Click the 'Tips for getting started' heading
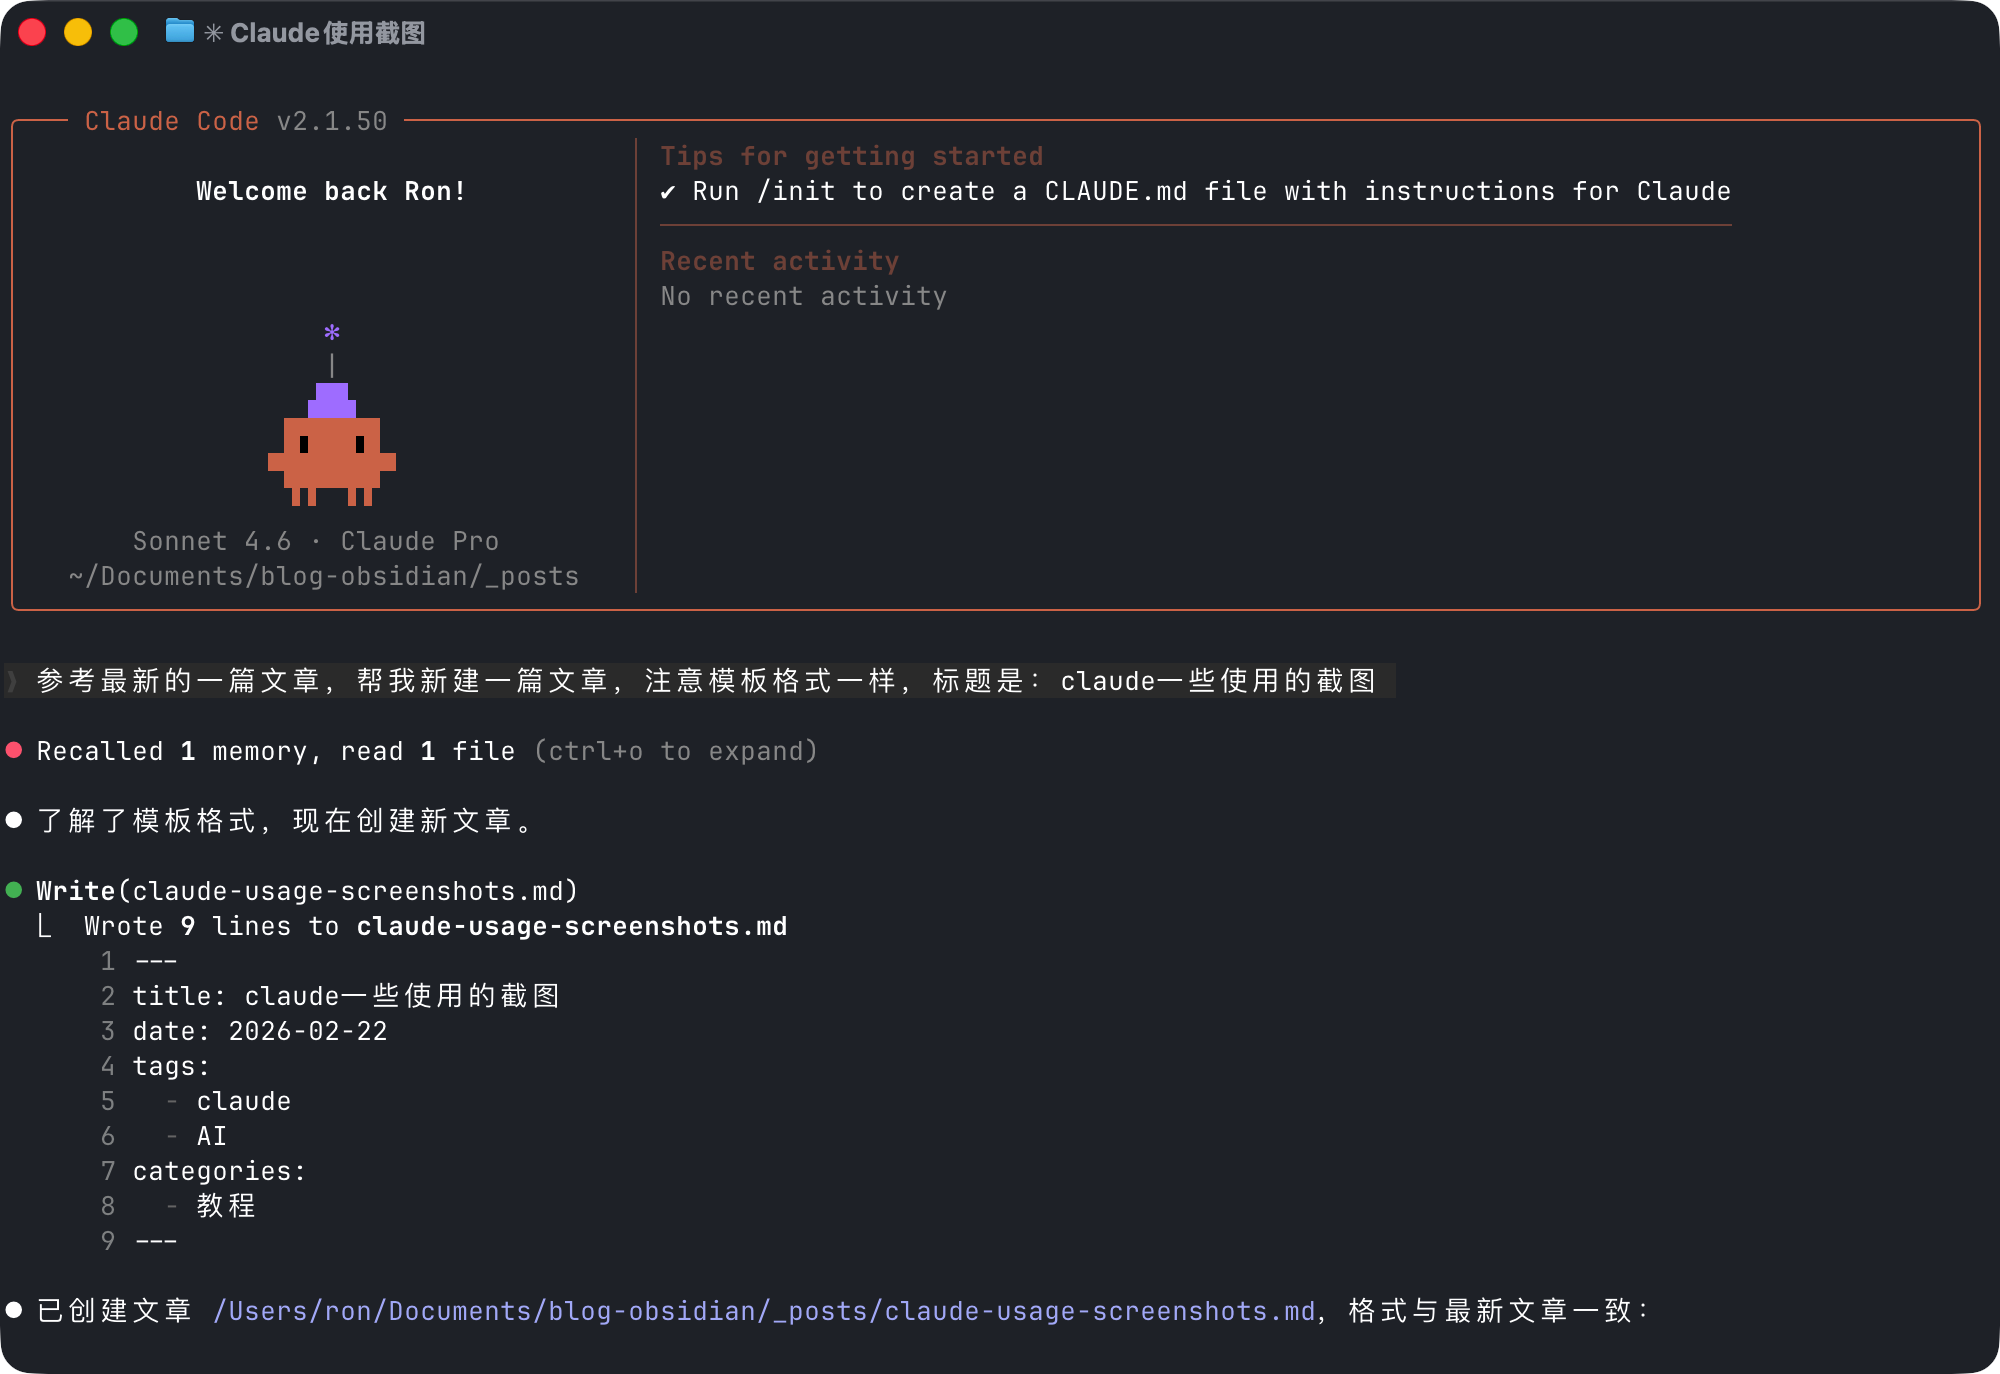Image resolution: width=2000 pixels, height=1374 pixels. (x=852, y=156)
